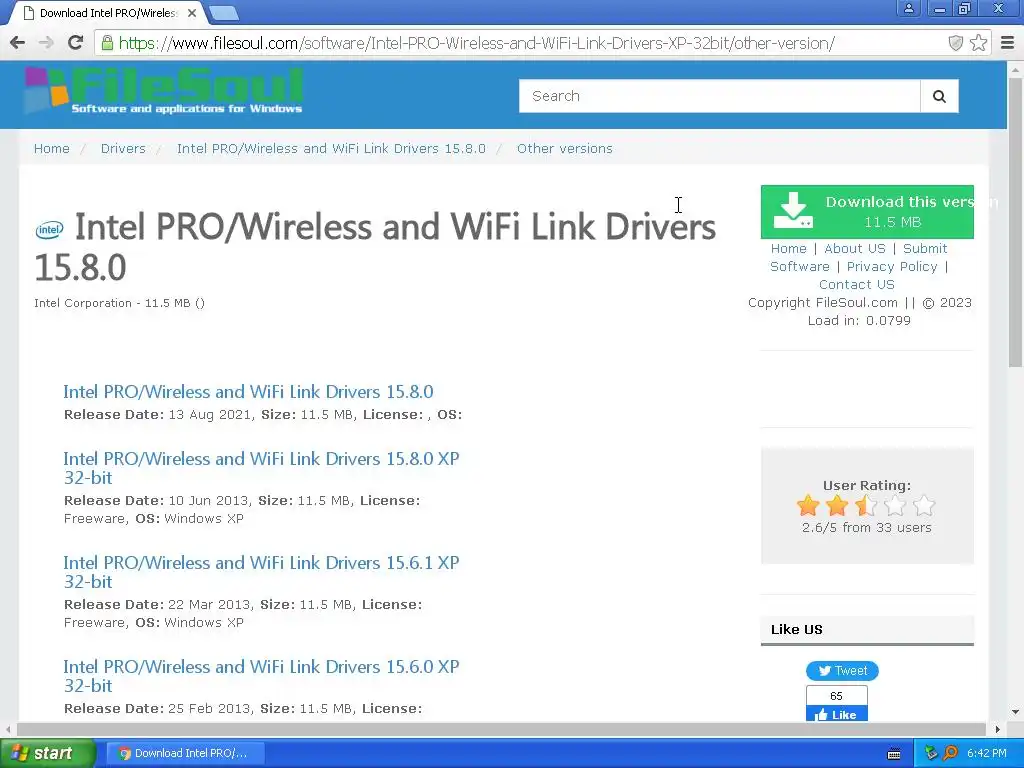The width and height of the screenshot is (1024, 768).
Task: Open the Privacy Policy link
Action: (891, 266)
